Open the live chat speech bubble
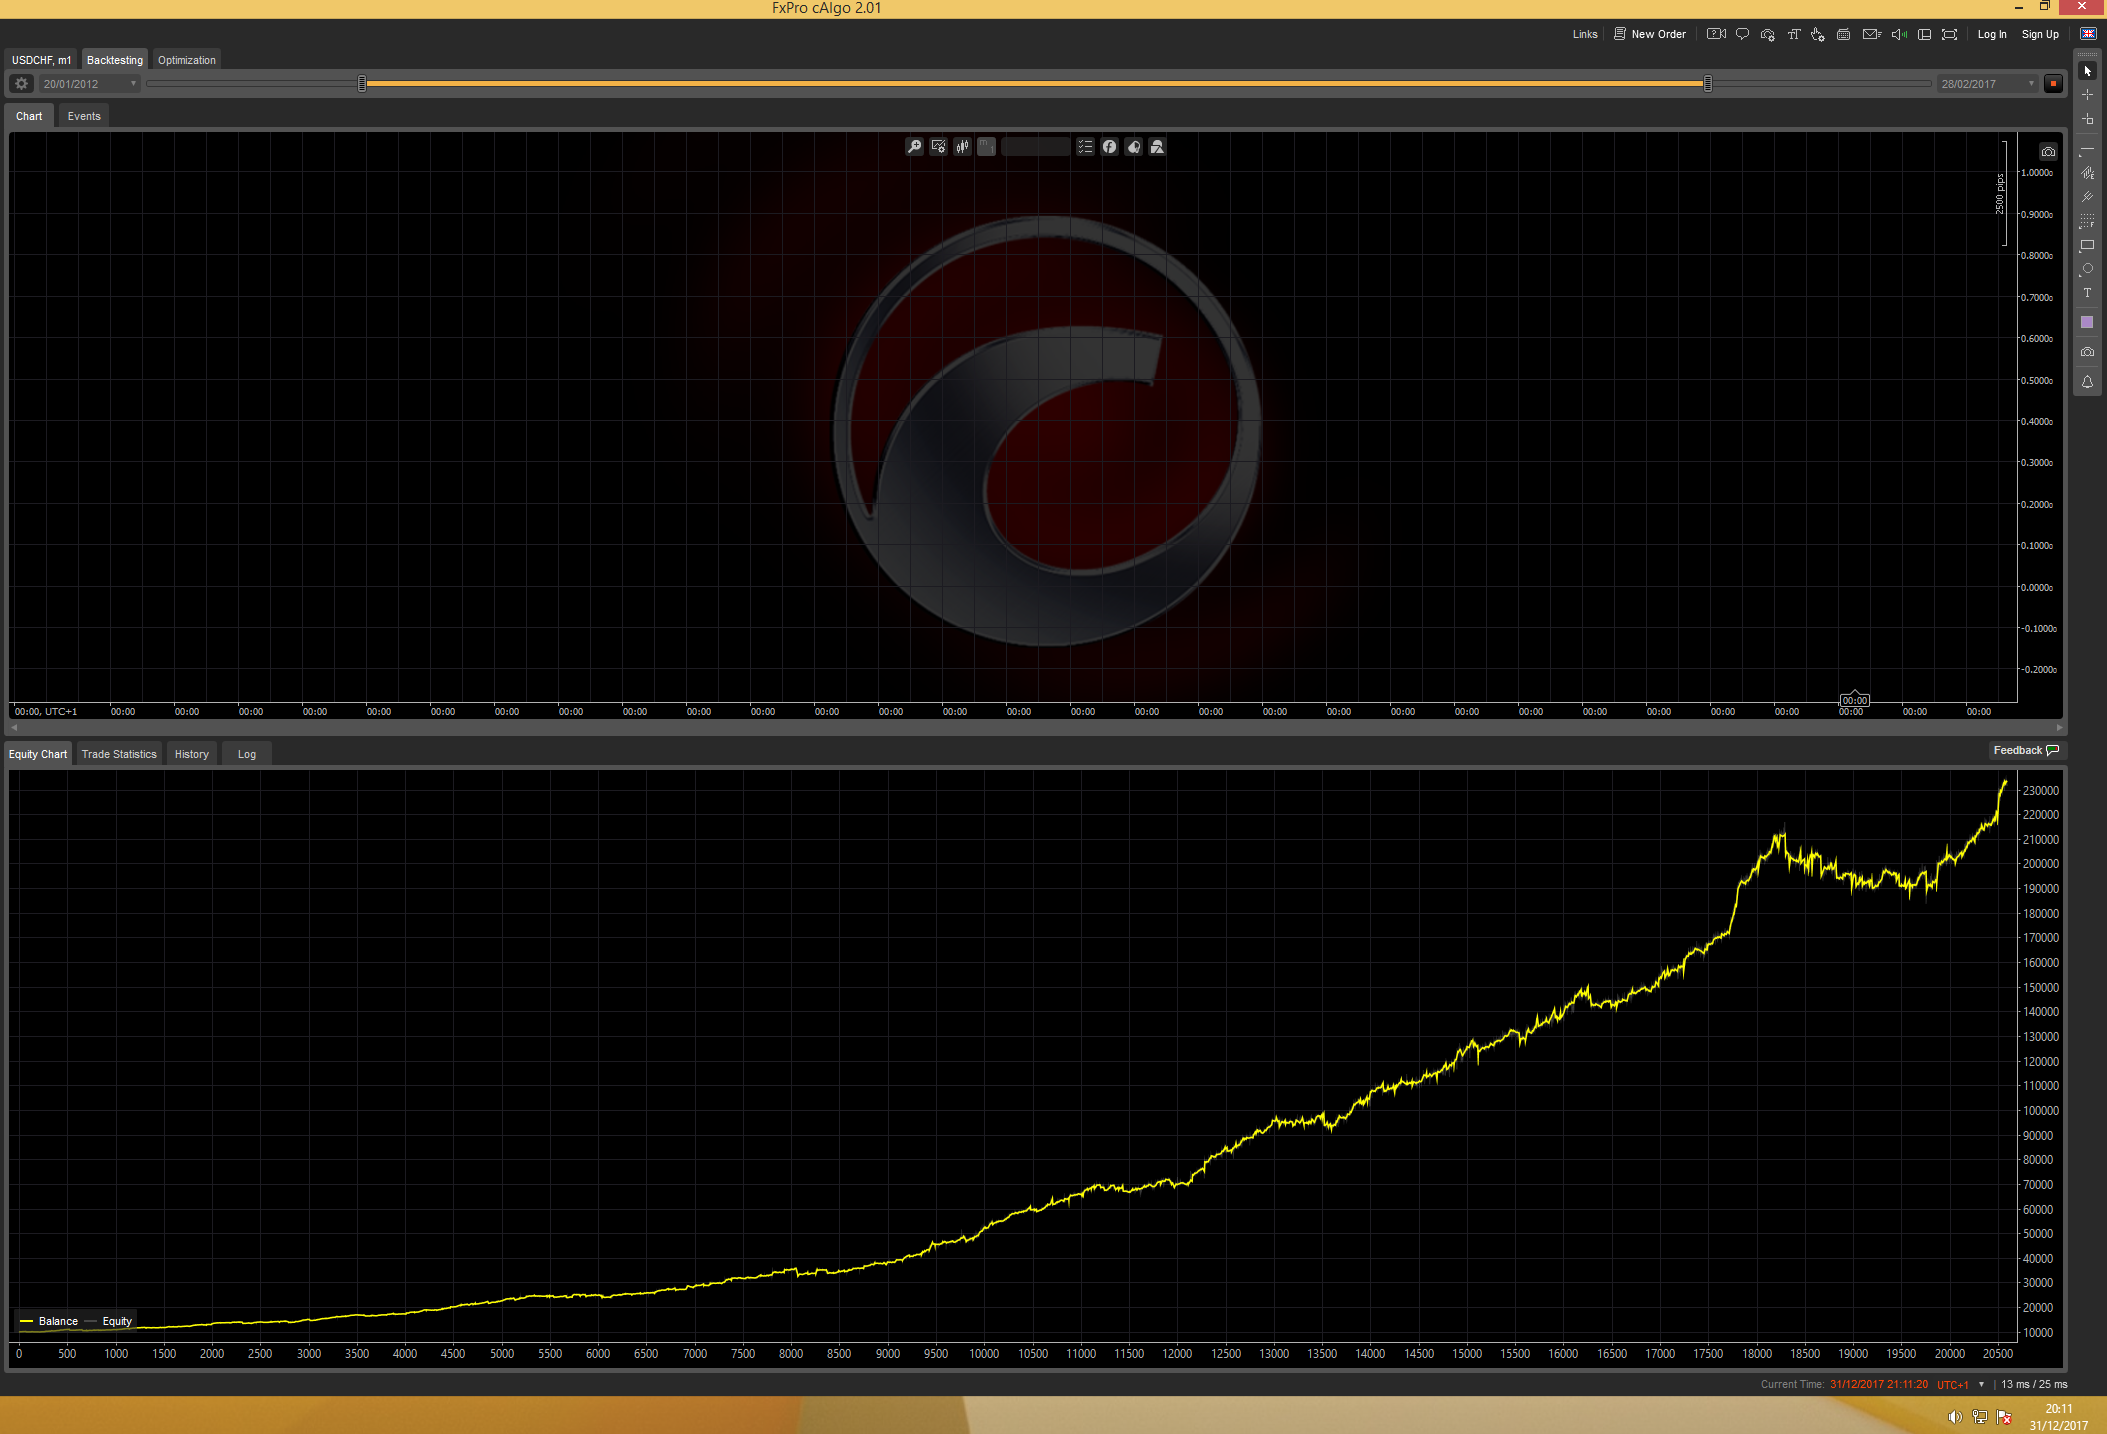 click(x=1742, y=34)
